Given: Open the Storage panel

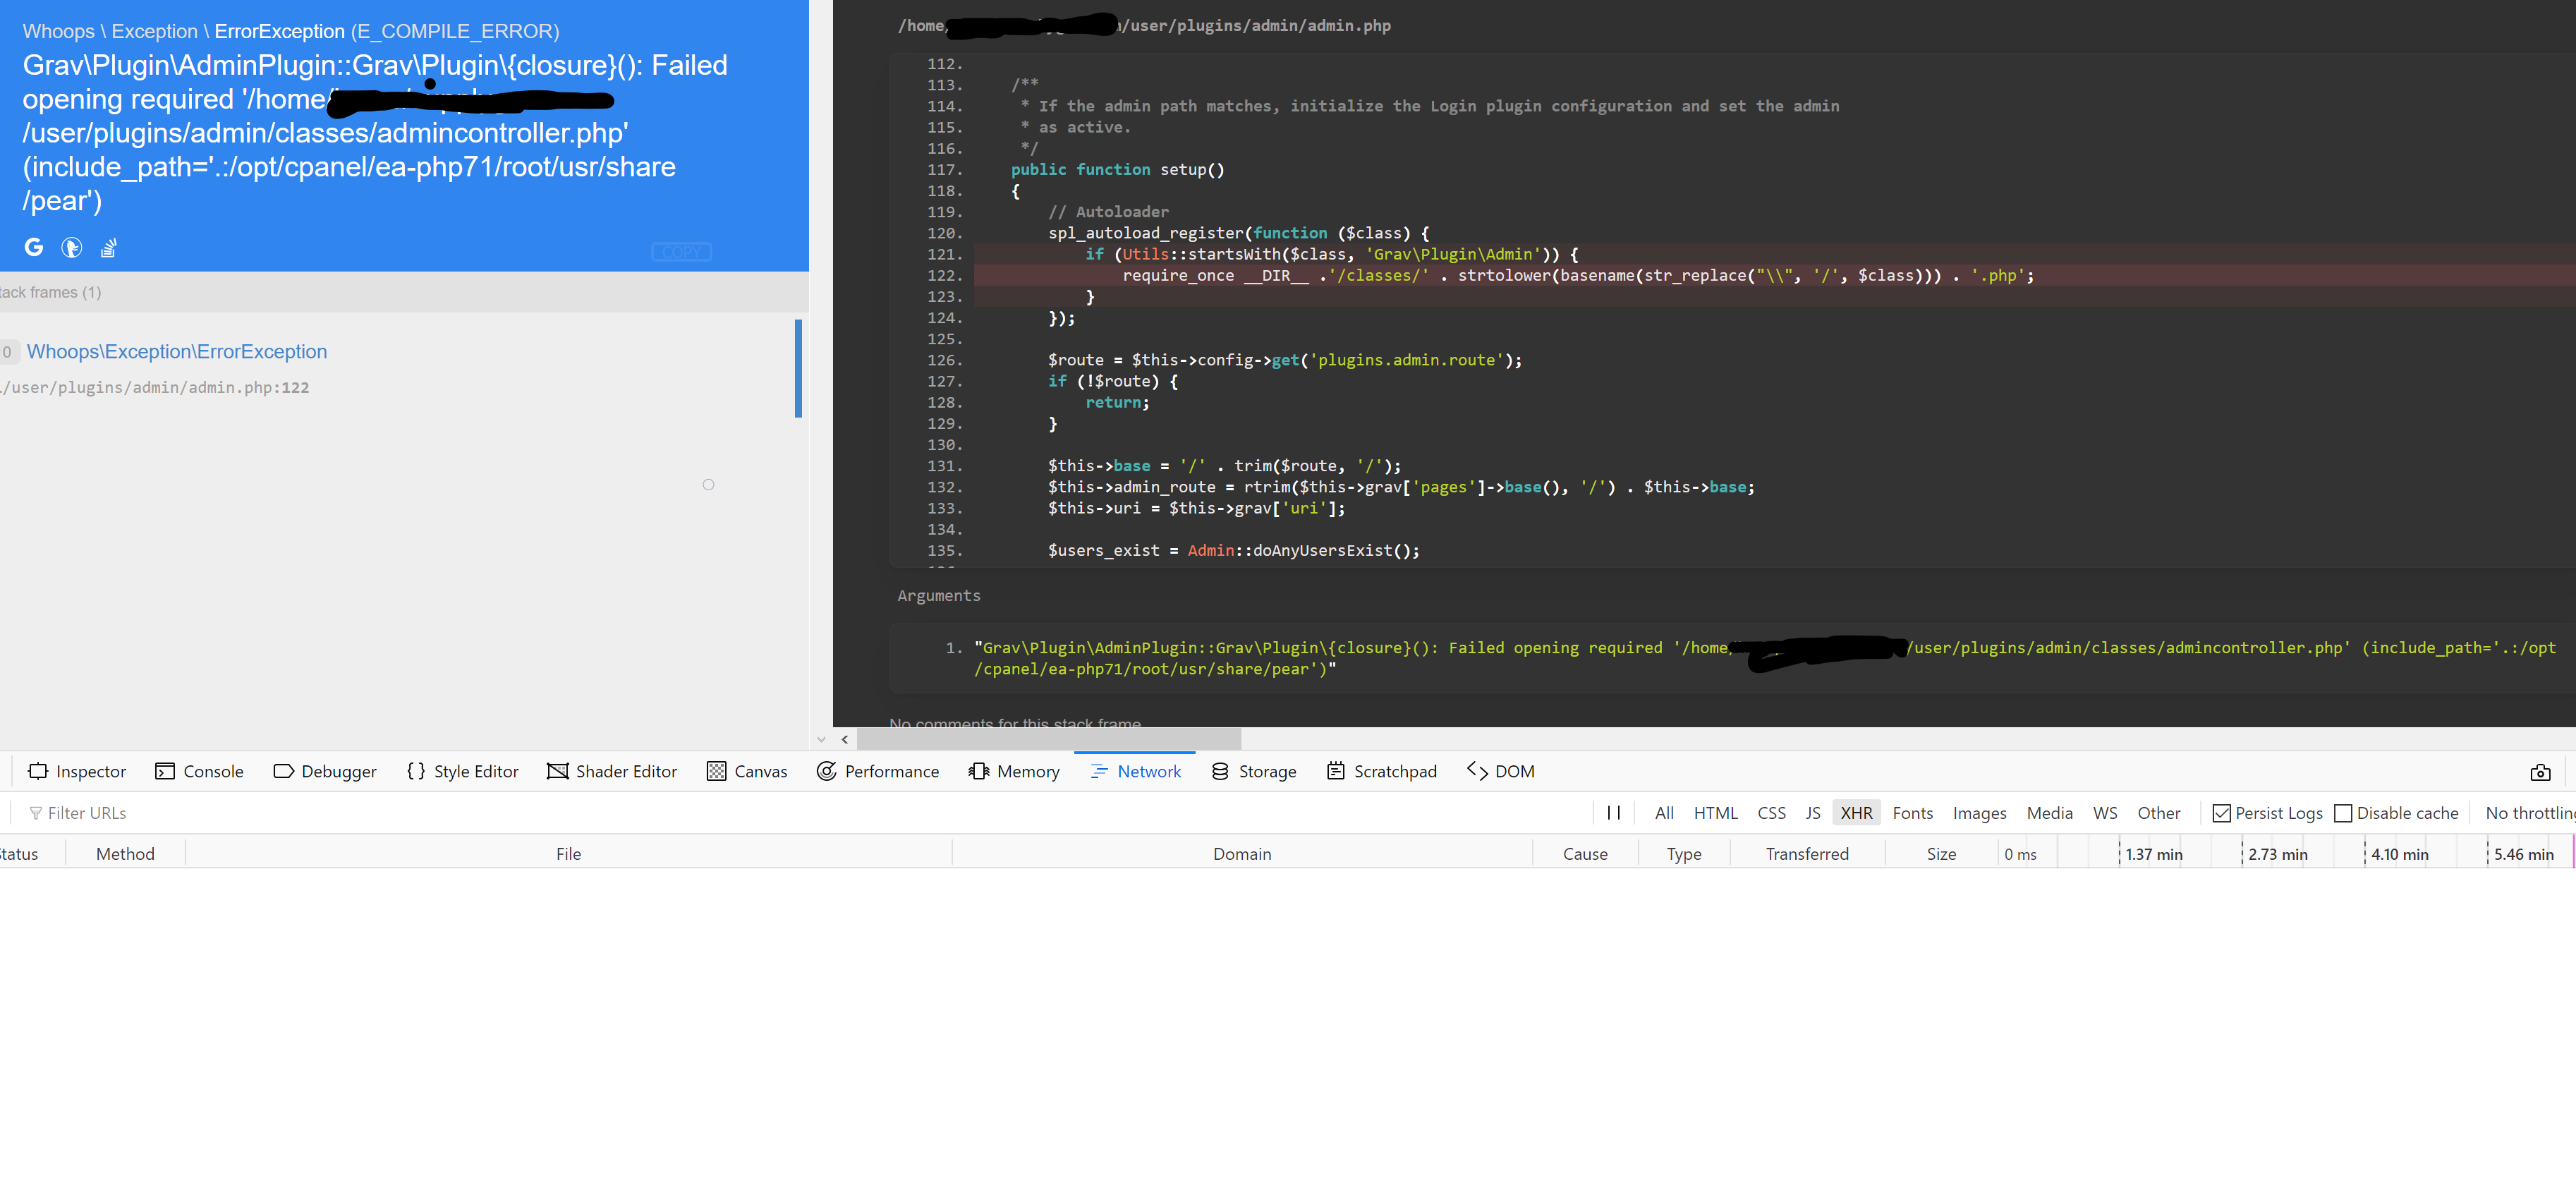Looking at the screenshot, I should tap(1253, 771).
